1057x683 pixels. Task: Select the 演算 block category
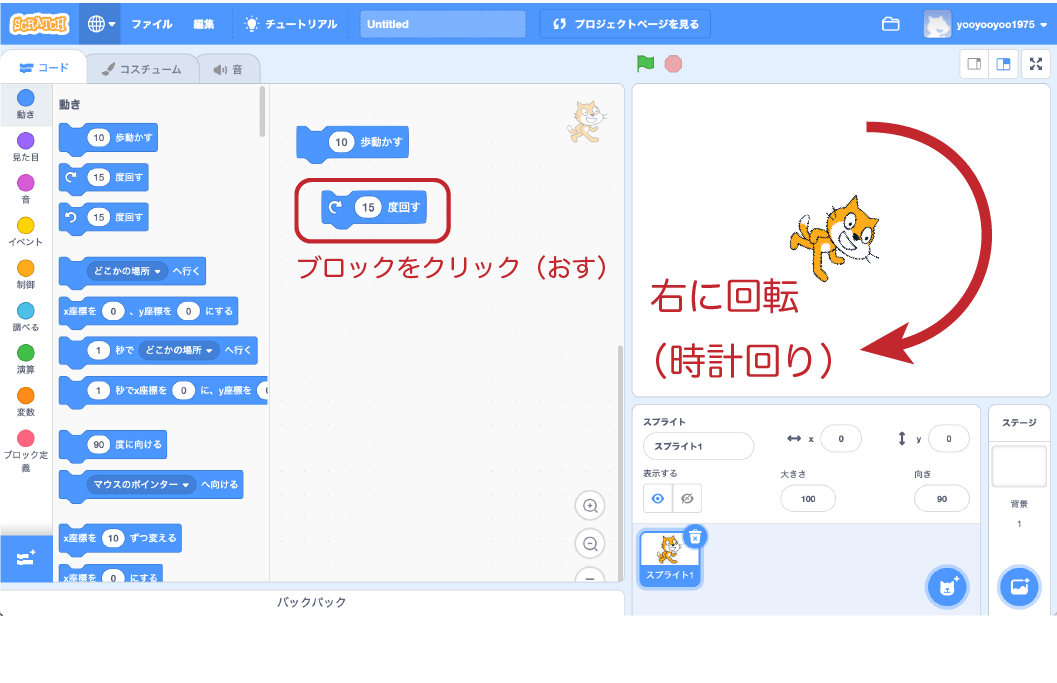[x=26, y=359]
